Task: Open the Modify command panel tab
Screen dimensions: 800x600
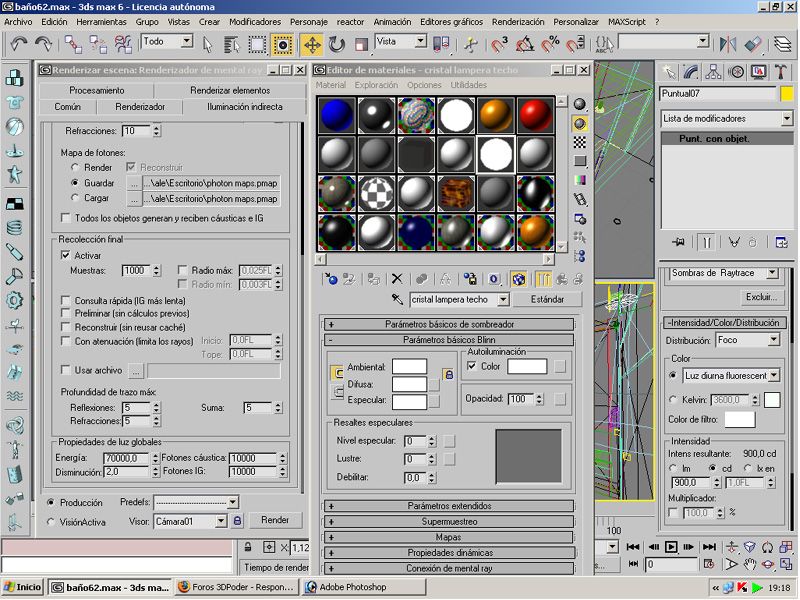Action: click(691, 72)
